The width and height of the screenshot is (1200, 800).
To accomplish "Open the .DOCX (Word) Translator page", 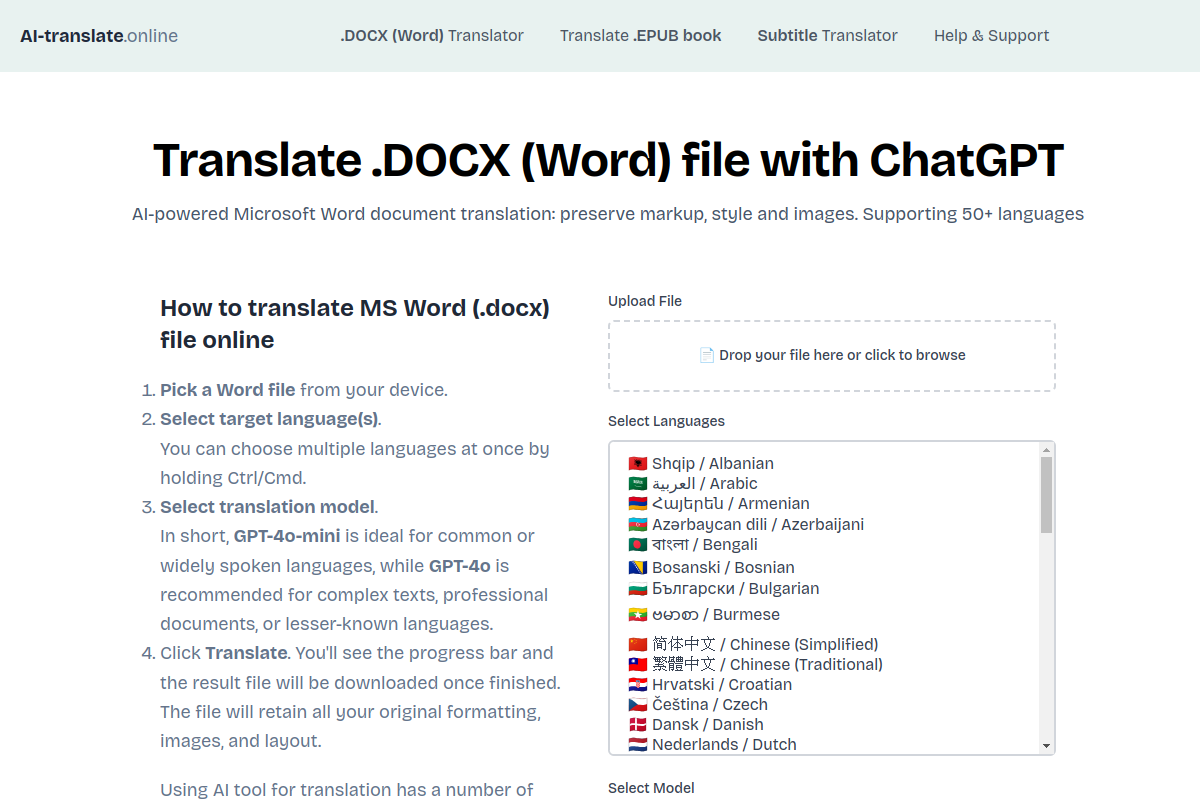I will pyautogui.click(x=432, y=36).
